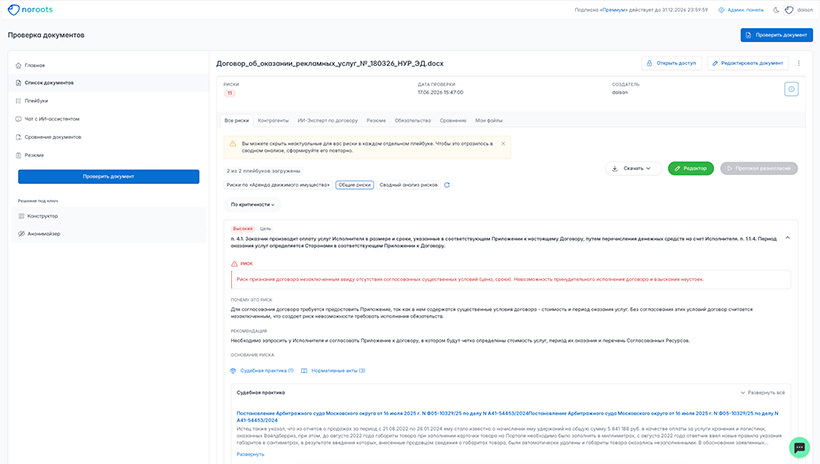Click the 2 из 2 плейбуков загружены label
Image resolution: width=820 pixels, height=464 pixels.
[264, 171]
